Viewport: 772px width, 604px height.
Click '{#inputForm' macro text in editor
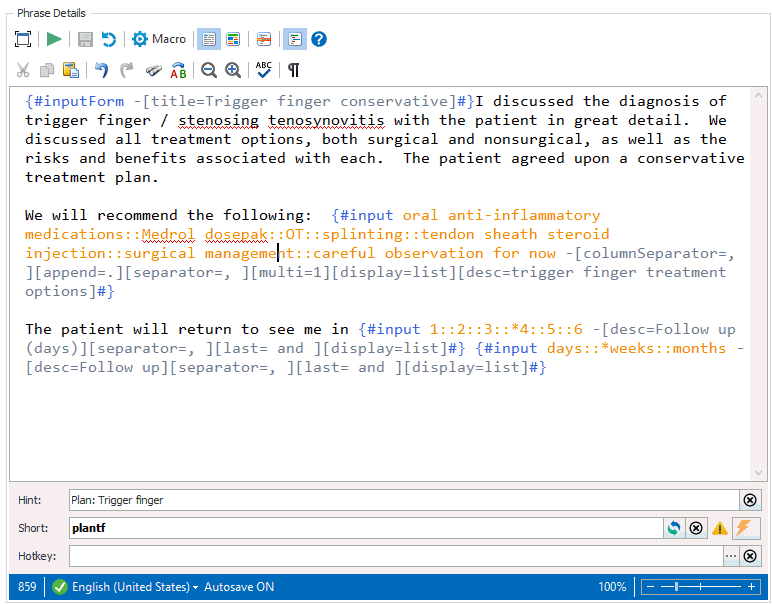tap(74, 101)
